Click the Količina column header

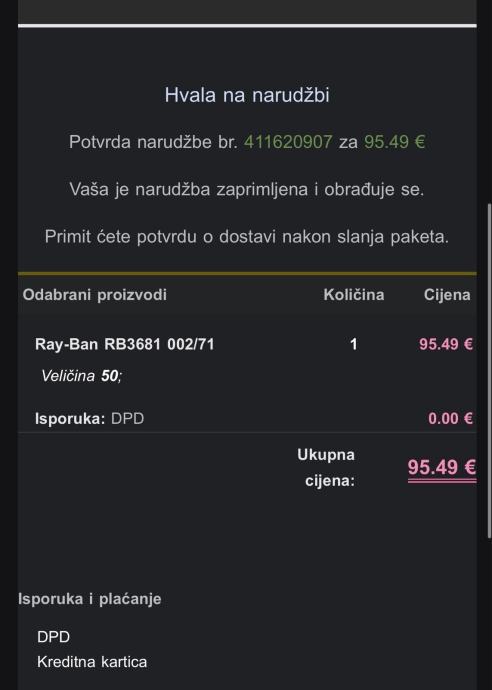[x=354, y=295]
